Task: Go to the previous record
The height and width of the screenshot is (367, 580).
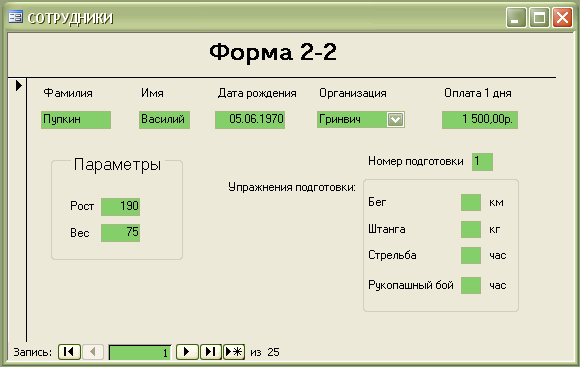Action: click(93, 351)
